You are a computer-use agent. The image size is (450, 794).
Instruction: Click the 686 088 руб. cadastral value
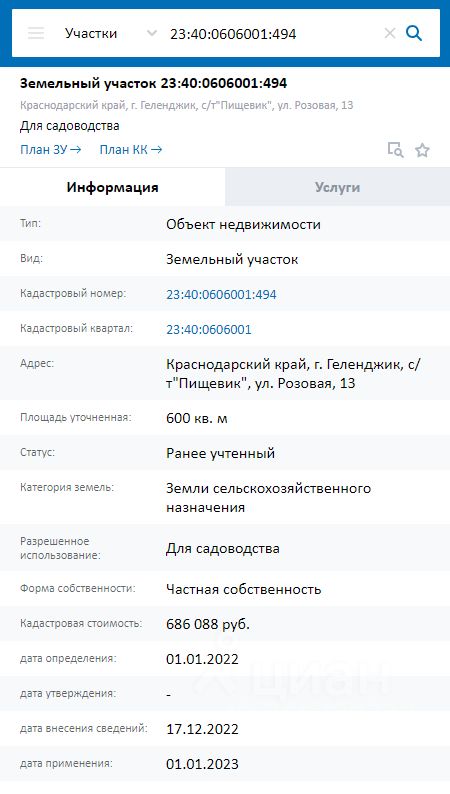208,624
